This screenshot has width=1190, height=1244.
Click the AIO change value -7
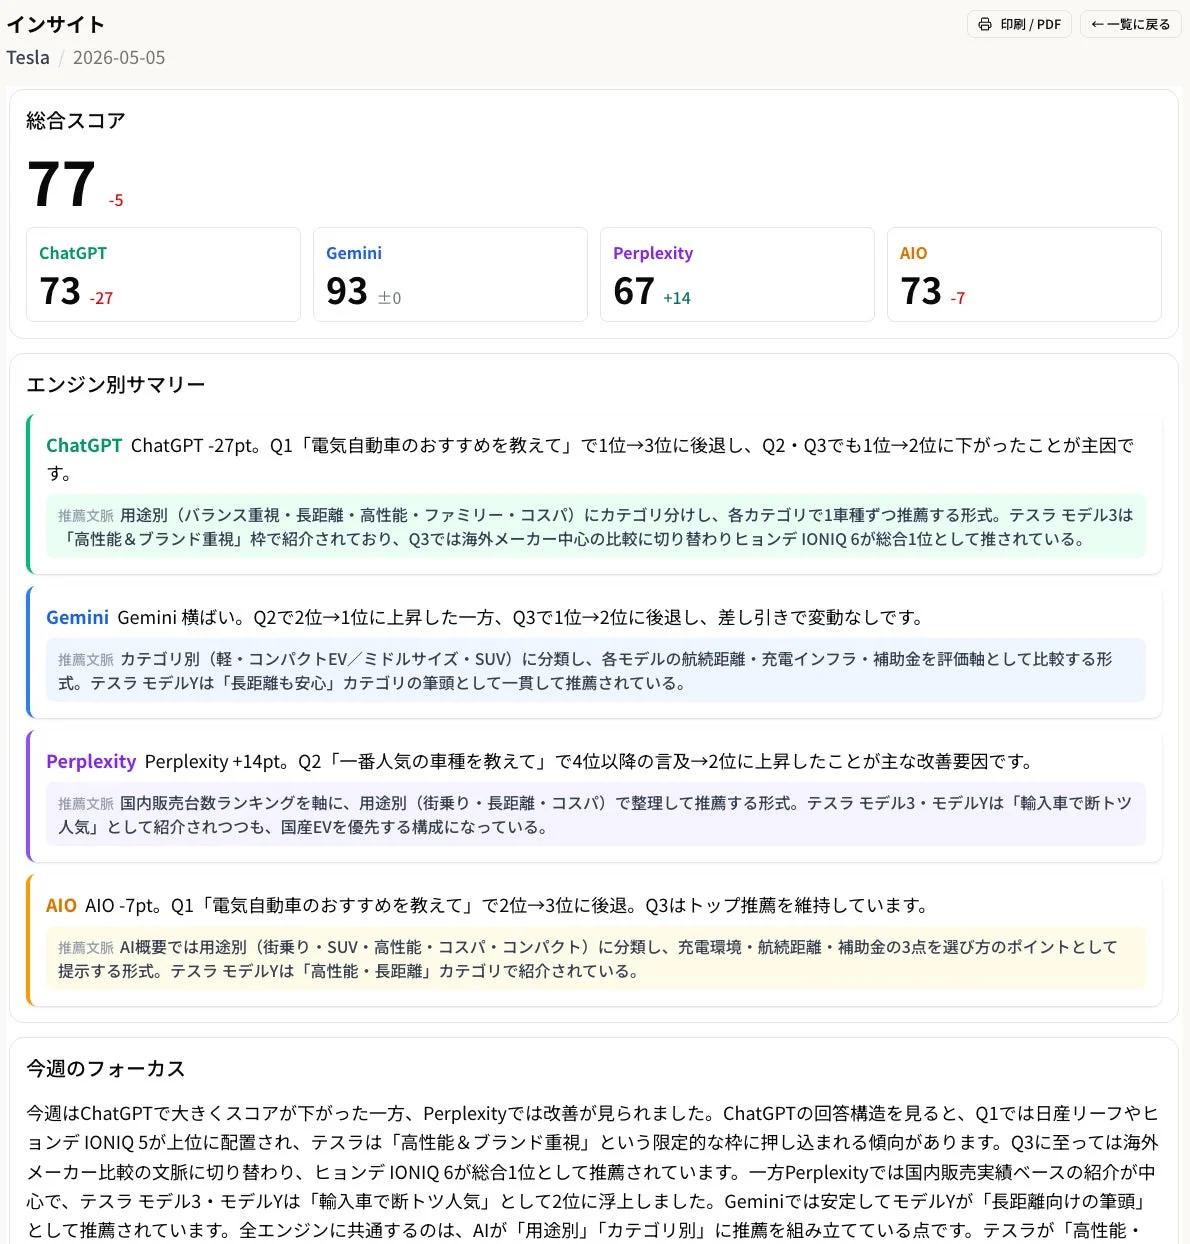[958, 298]
